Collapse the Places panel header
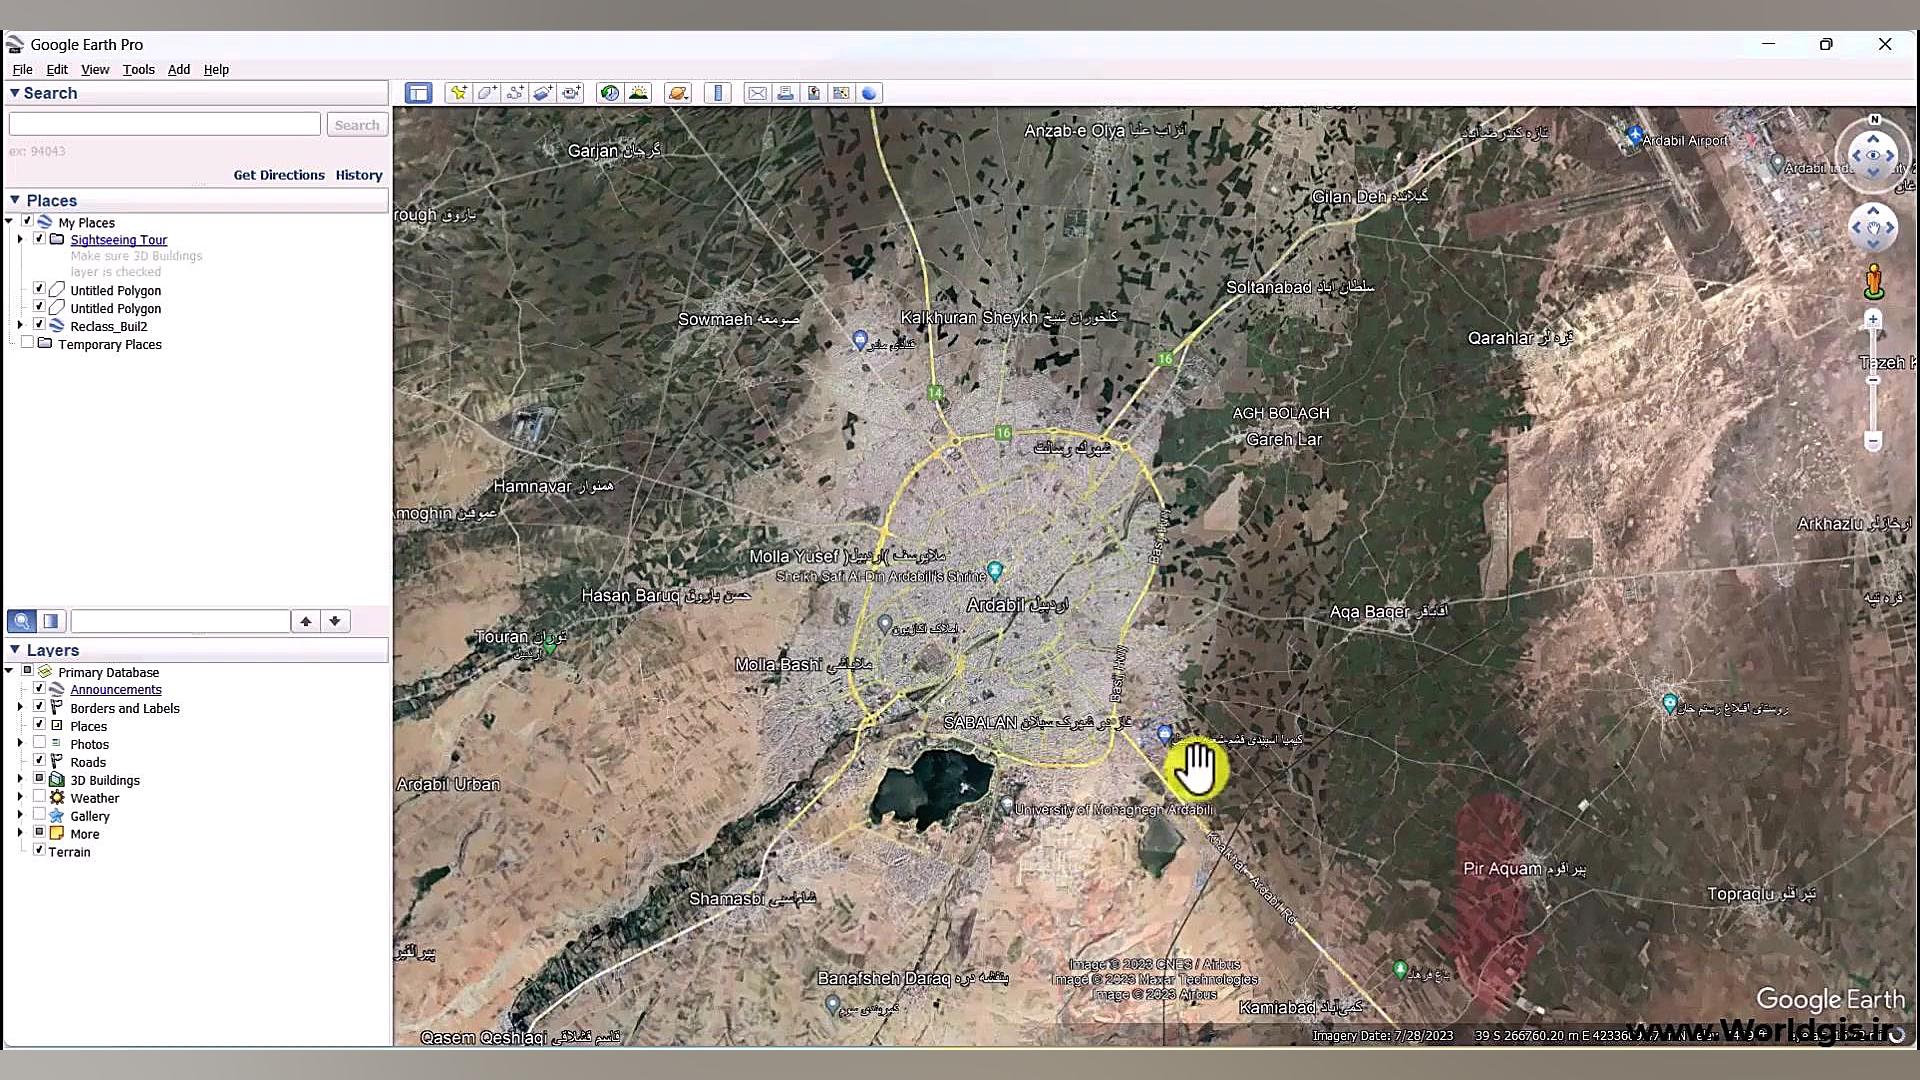The image size is (1920, 1080). pyautogui.click(x=14, y=200)
